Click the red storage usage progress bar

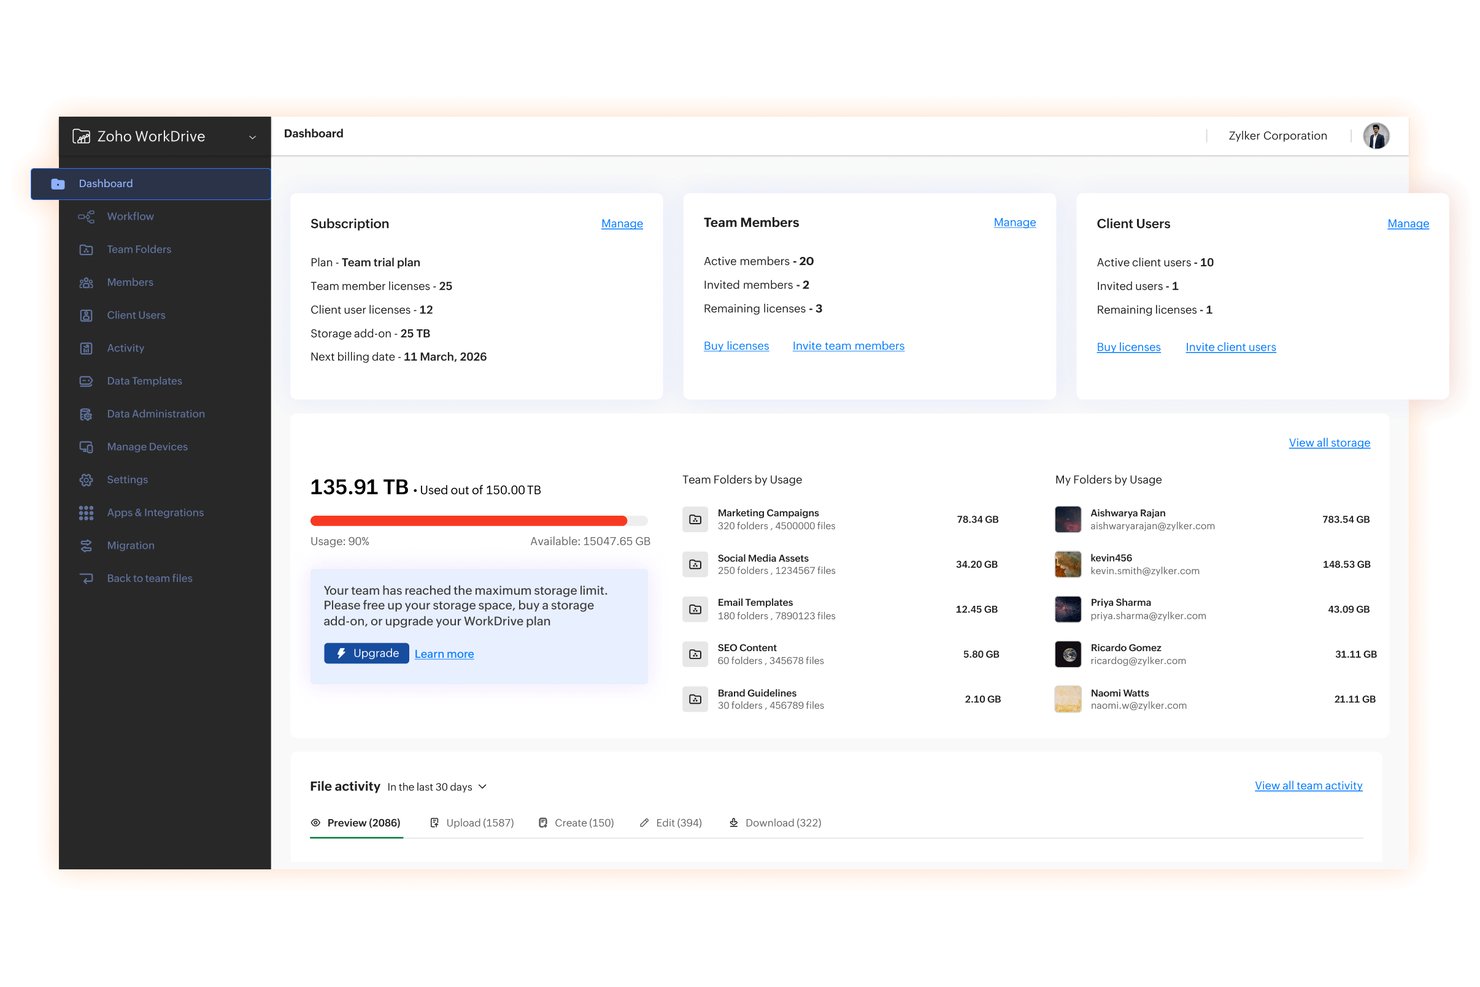(x=469, y=521)
